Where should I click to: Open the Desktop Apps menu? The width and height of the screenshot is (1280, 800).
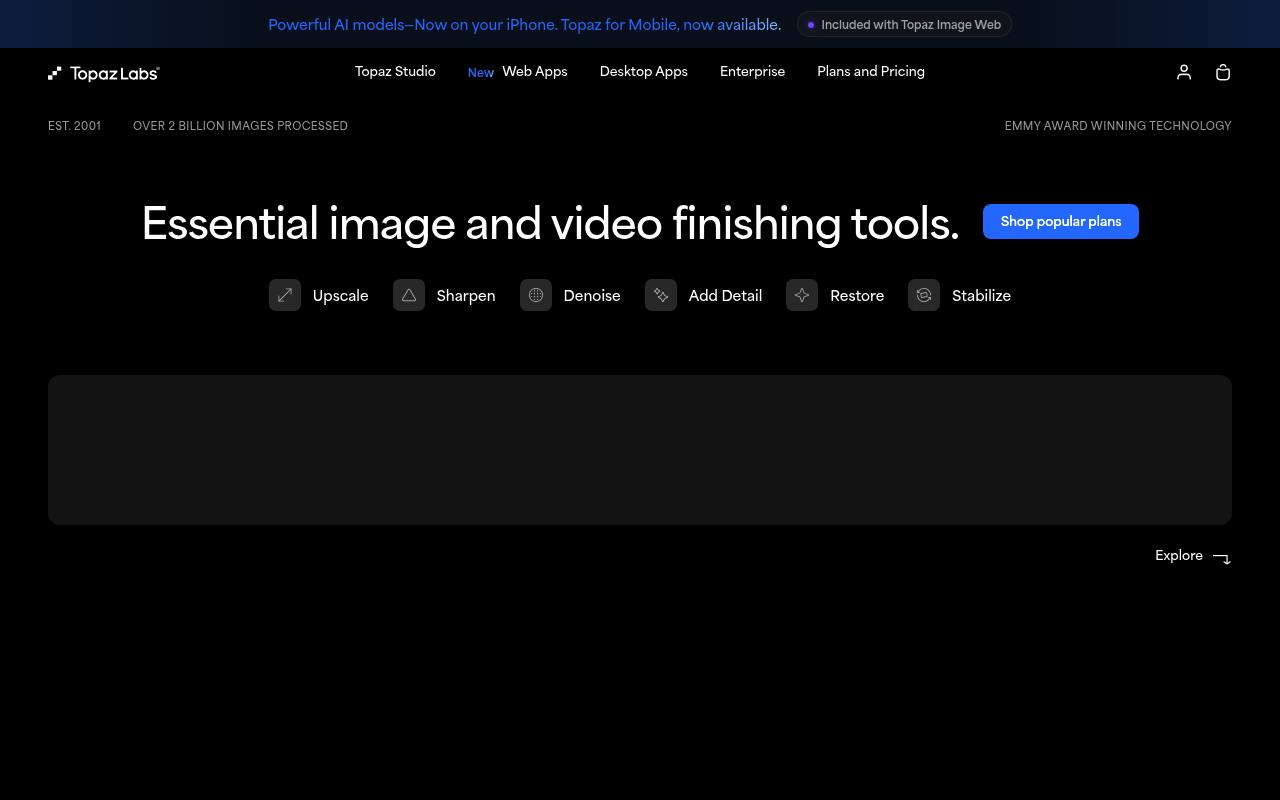(x=644, y=72)
